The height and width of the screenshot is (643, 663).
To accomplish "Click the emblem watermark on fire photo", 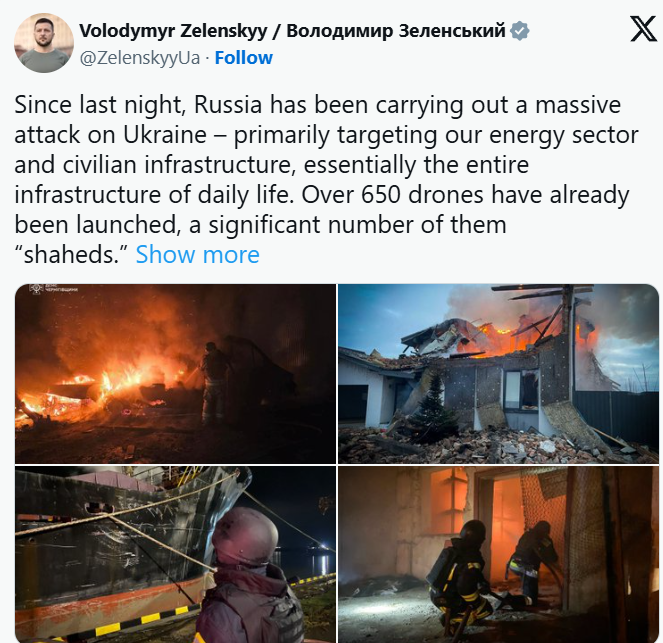I will (x=37, y=289).
